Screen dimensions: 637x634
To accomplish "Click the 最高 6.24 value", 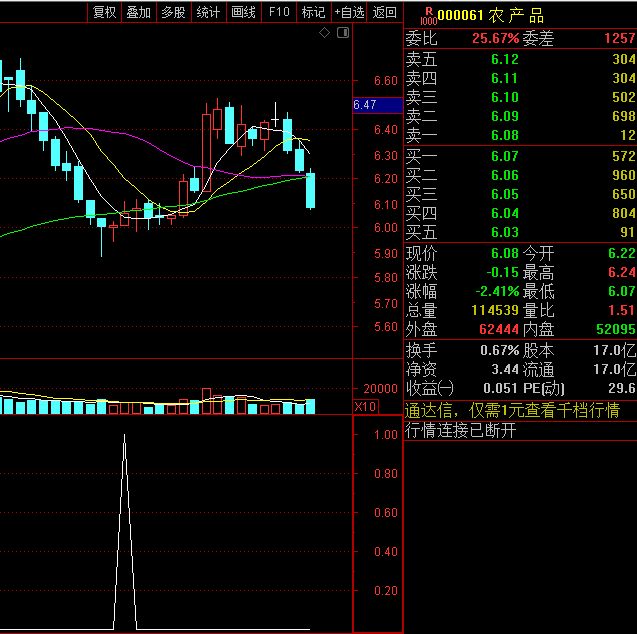I will pos(622,272).
